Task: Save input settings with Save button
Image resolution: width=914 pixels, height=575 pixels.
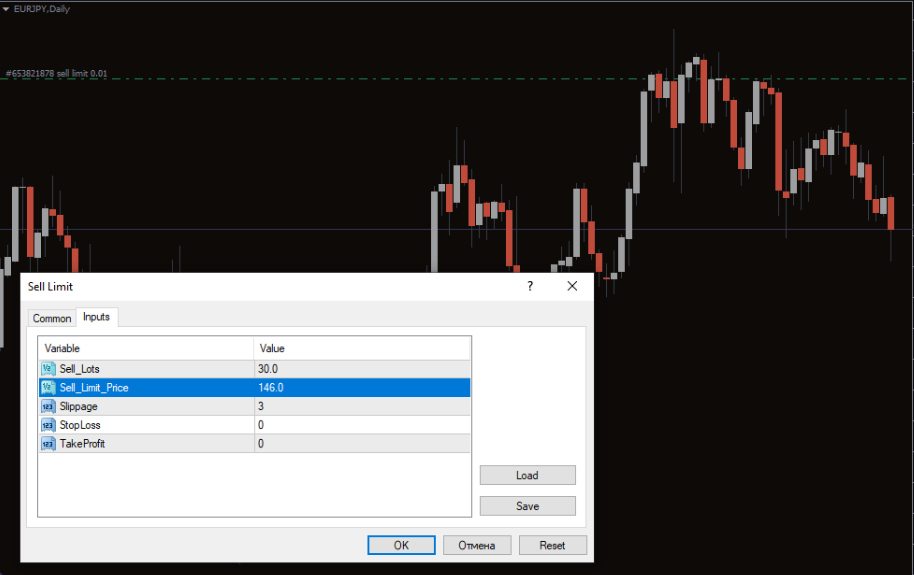Action: (527, 506)
